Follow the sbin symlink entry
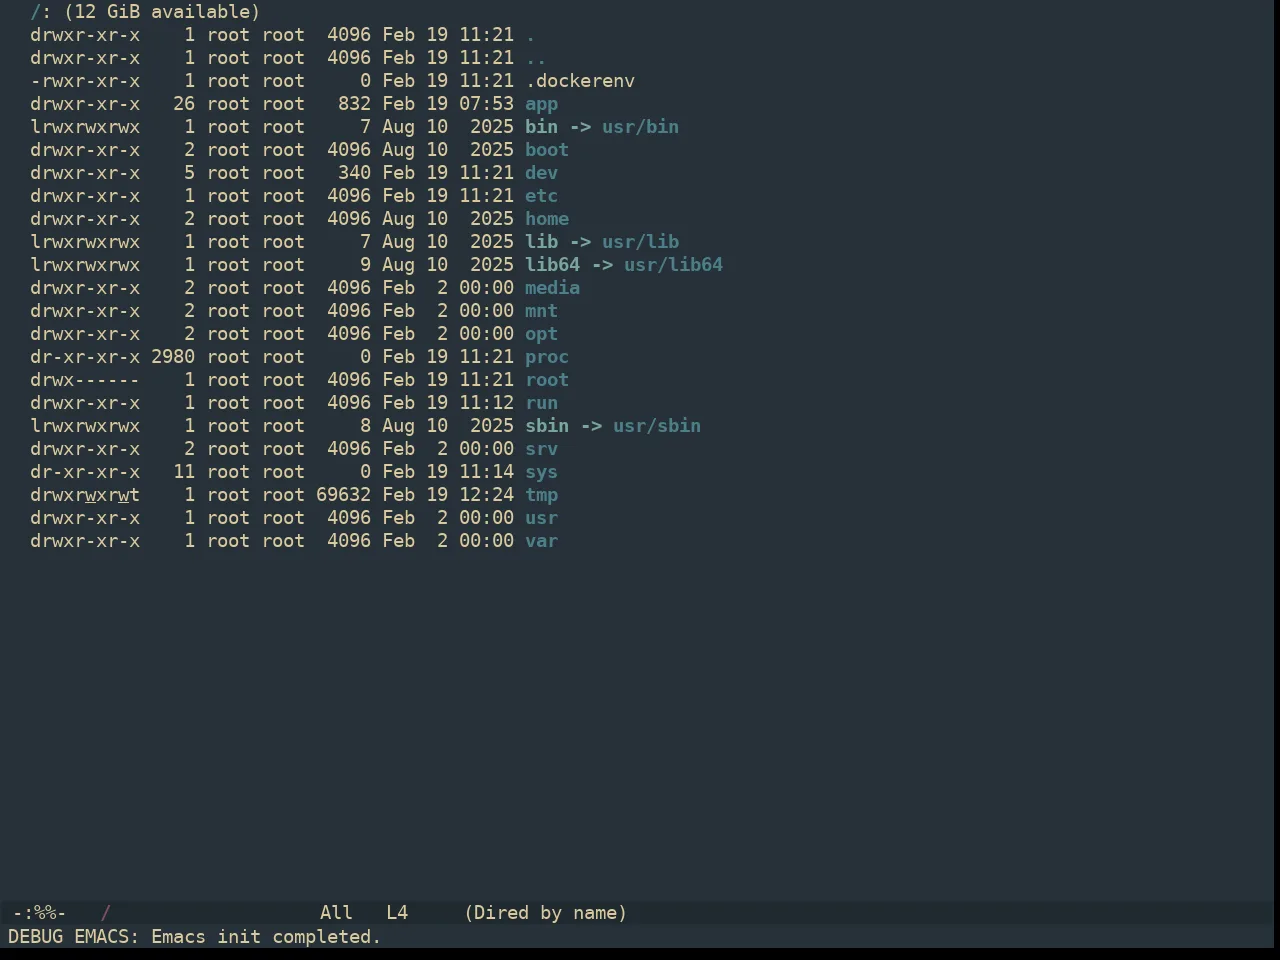 (547, 426)
